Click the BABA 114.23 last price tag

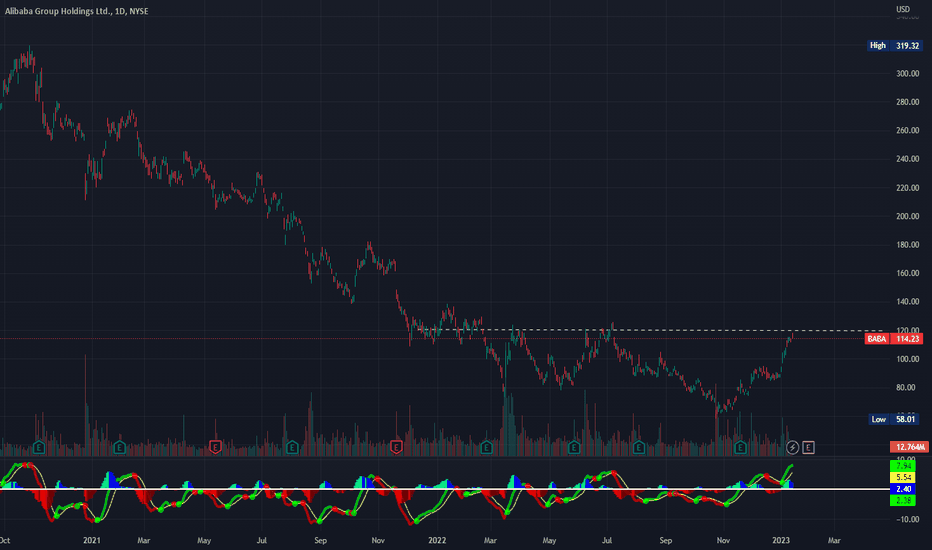[894, 339]
